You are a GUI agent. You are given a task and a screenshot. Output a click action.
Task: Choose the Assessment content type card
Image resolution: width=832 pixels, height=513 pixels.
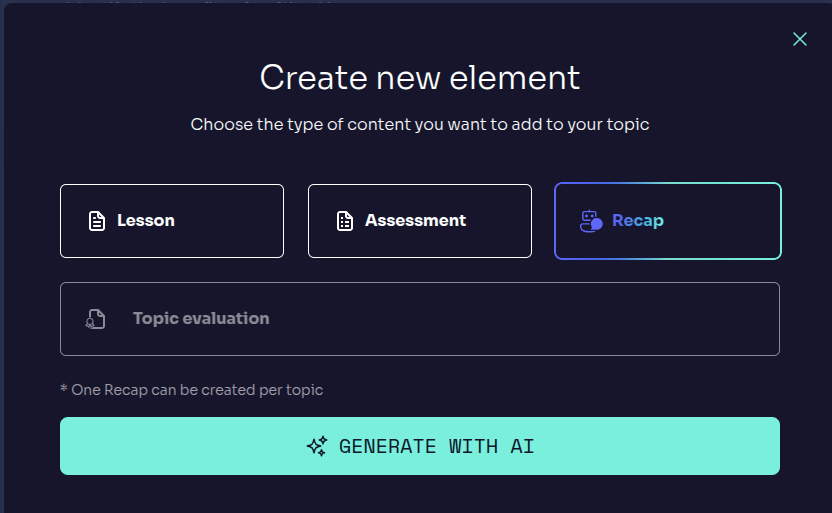[x=420, y=221]
